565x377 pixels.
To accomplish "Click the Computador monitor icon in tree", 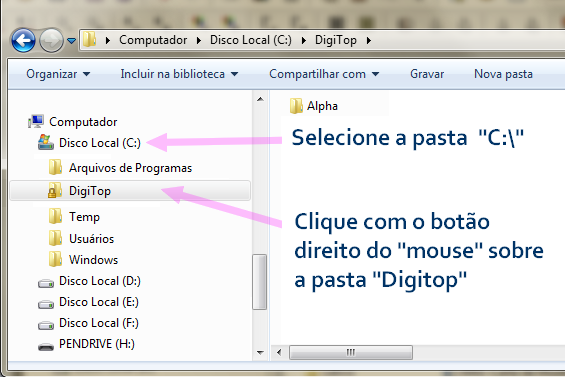I will (36, 121).
